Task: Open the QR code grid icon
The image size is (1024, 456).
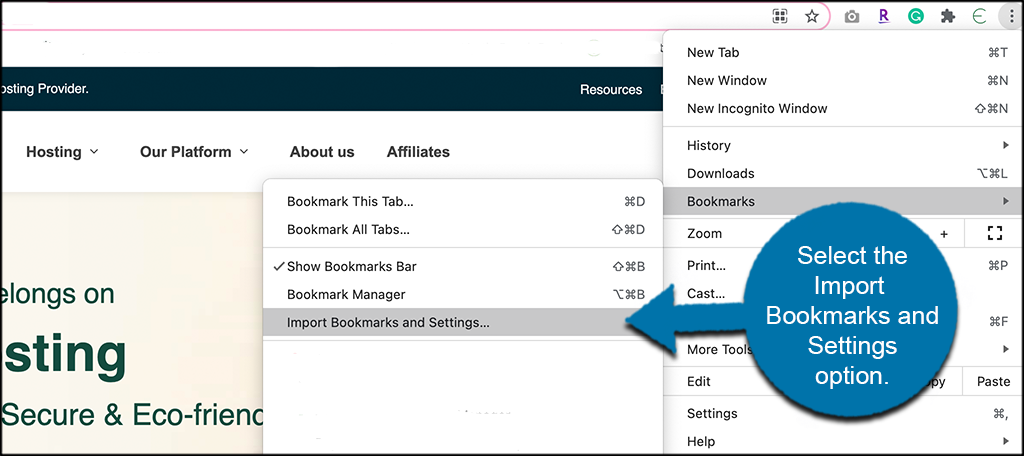Action: tap(781, 16)
